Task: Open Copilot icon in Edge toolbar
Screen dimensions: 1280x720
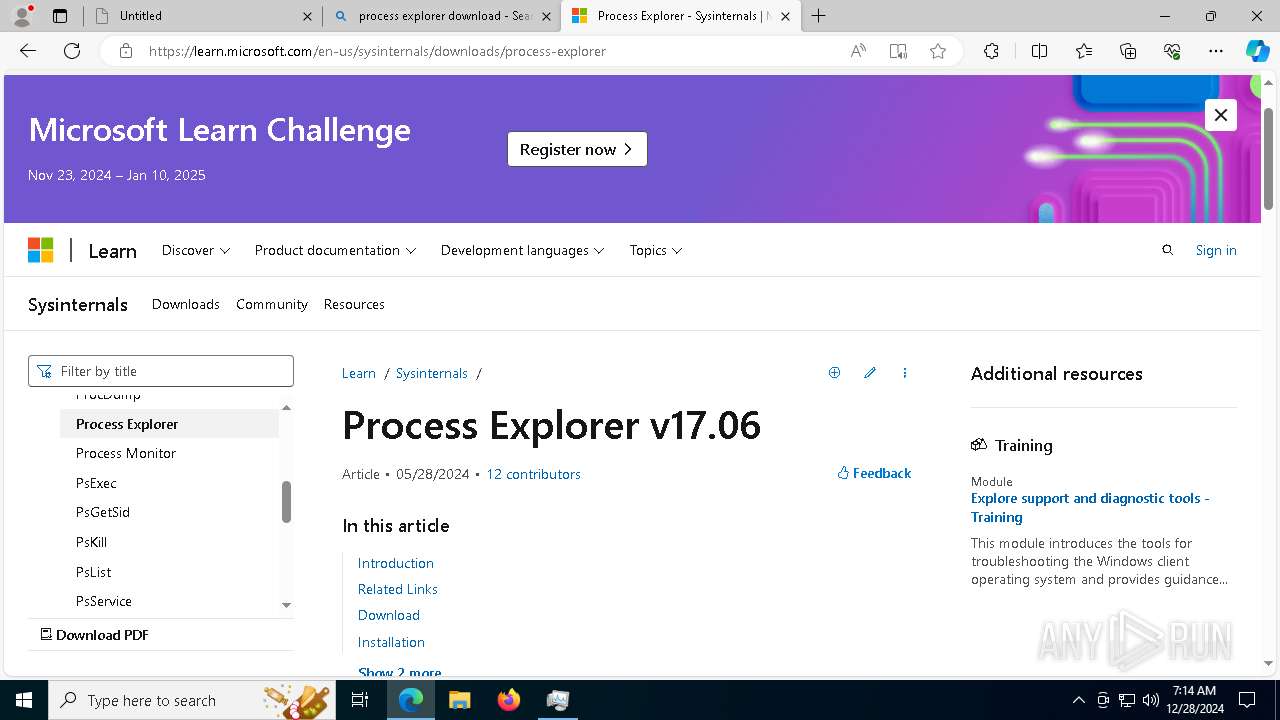Action: pyautogui.click(x=1257, y=51)
